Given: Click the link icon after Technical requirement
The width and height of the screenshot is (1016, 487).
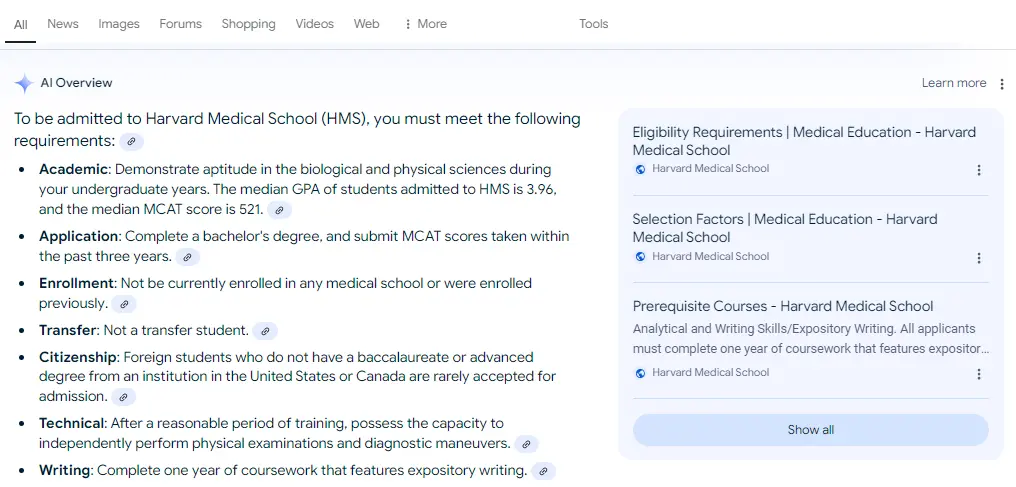Looking at the screenshot, I should [526, 444].
